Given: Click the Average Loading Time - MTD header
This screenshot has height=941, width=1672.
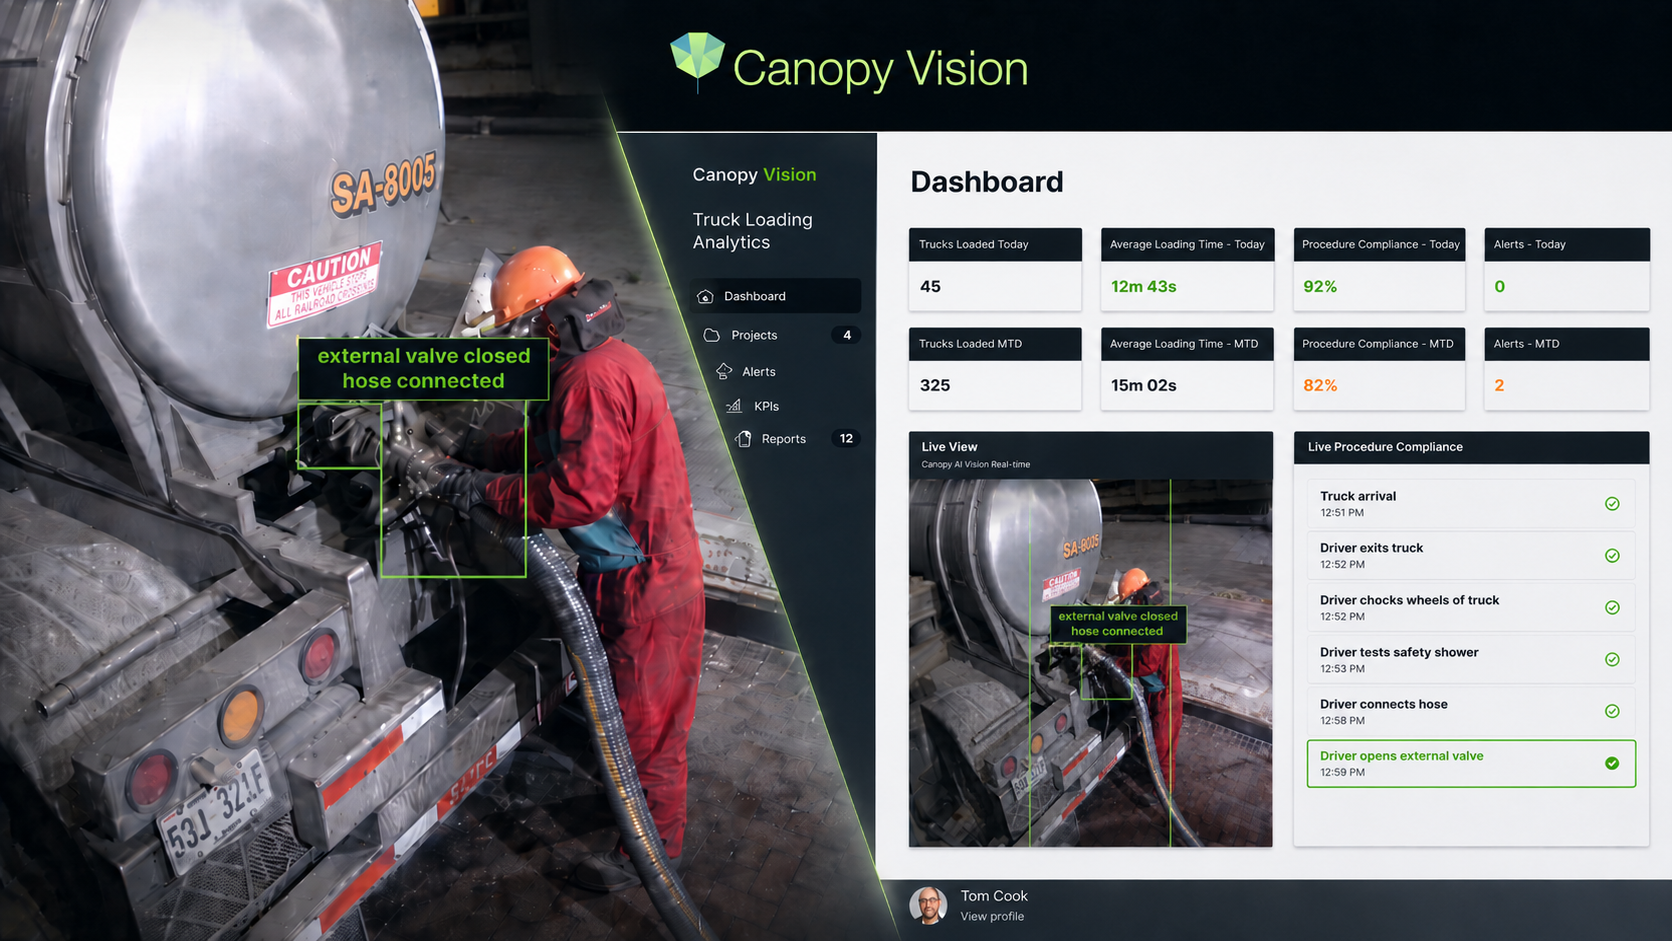Looking at the screenshot, I should coord(1187,344).
